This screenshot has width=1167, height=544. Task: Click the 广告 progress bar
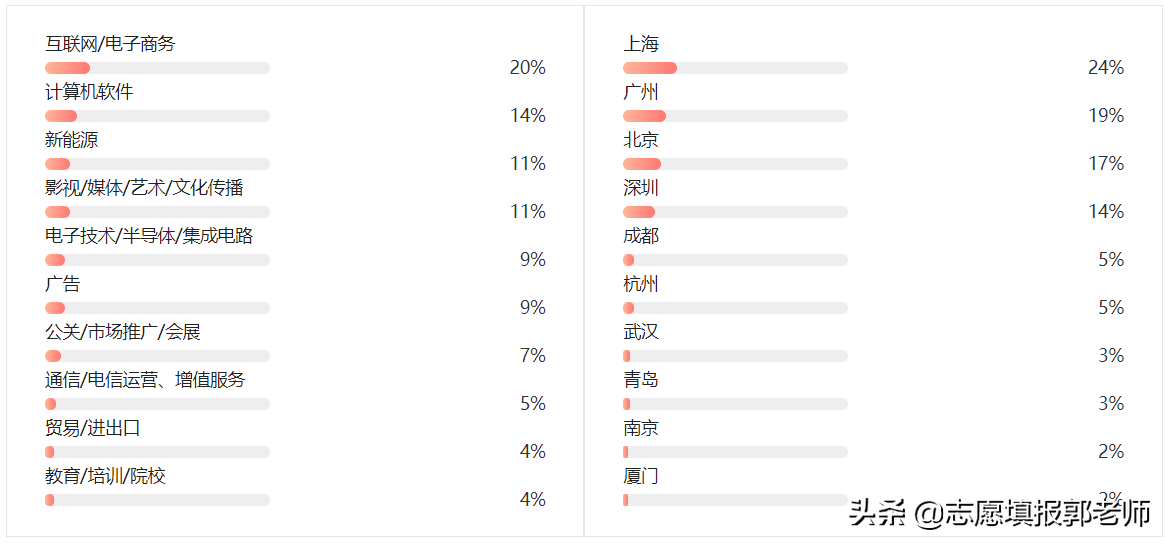(x=157, y=308)
